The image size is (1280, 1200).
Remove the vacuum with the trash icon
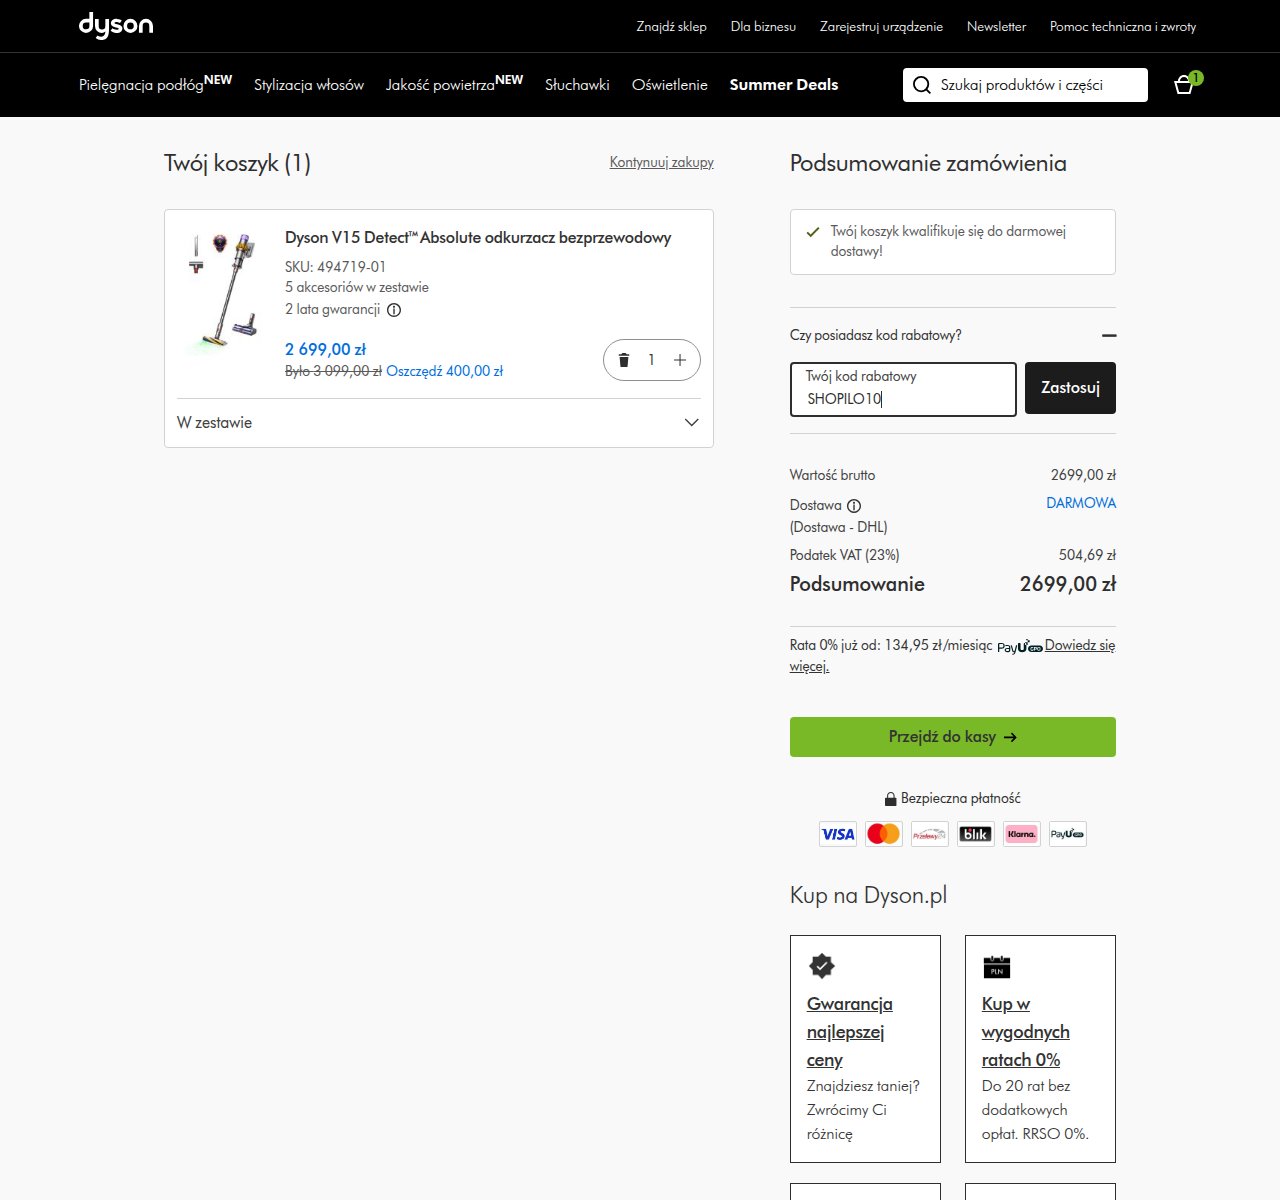tap(624, 360)
